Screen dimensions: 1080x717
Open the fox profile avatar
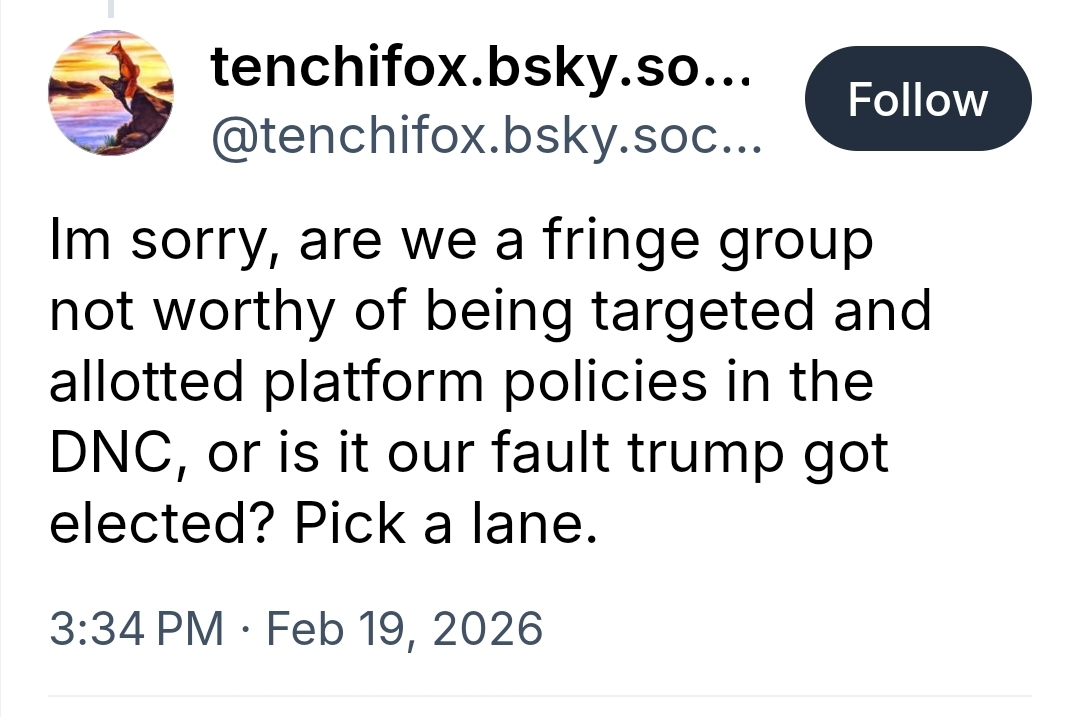tap(110, 92)
